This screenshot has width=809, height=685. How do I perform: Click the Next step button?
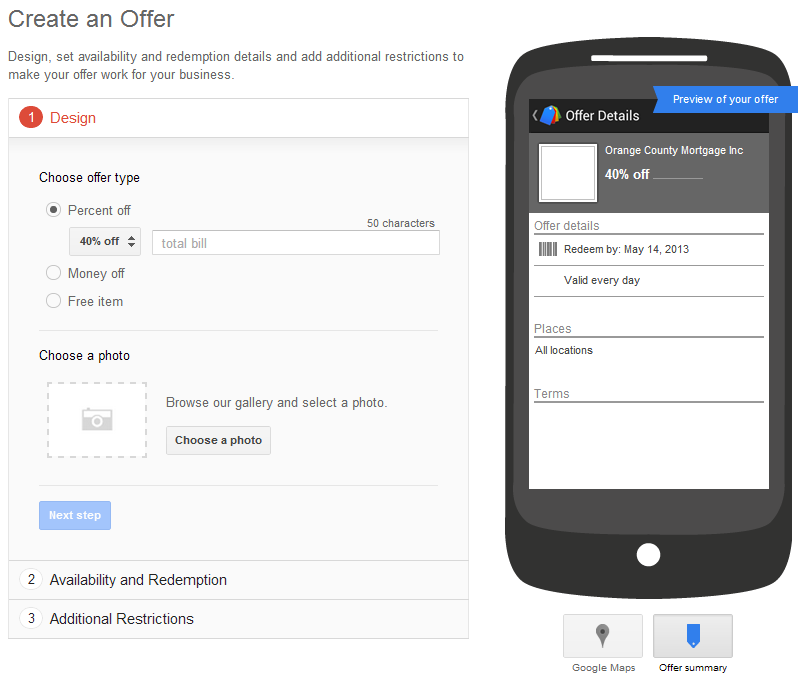(74, 515)
